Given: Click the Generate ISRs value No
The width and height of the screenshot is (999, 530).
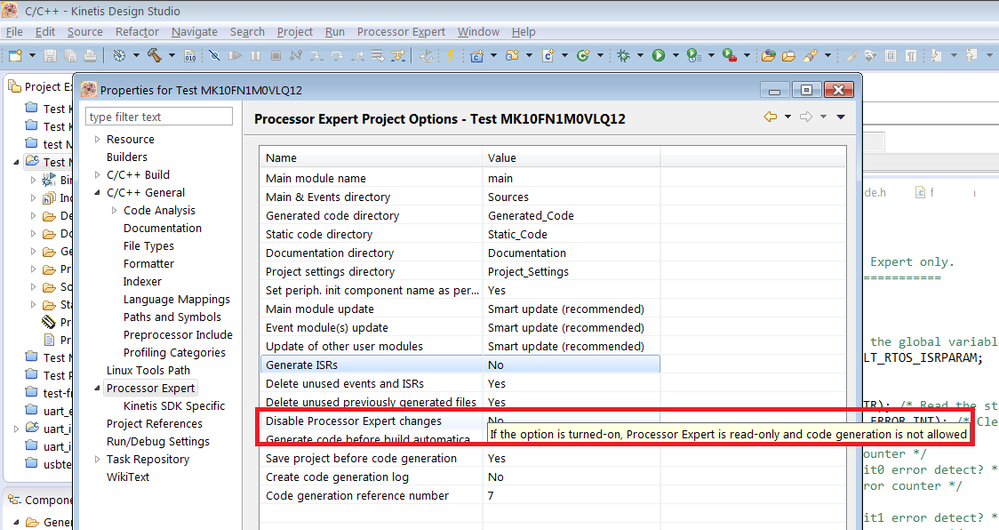Looking at the screenshot, I should coord(496,365).
